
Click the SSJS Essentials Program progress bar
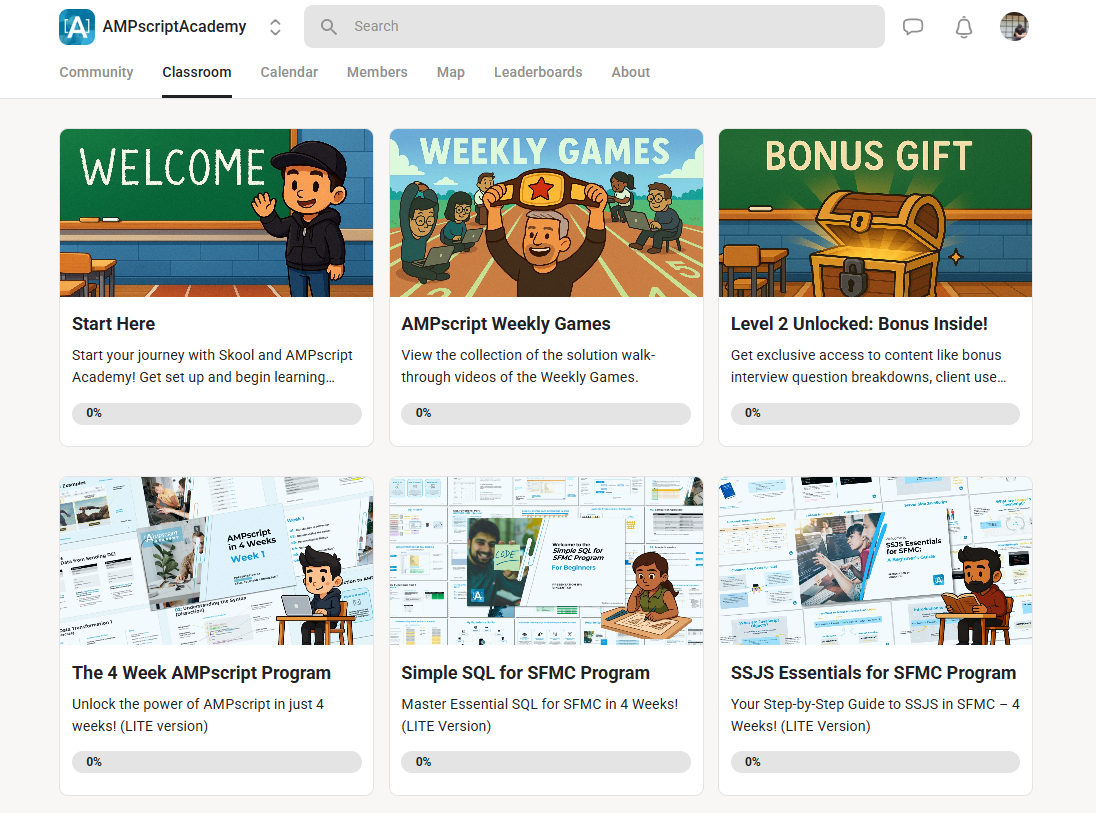click(875, 762)
